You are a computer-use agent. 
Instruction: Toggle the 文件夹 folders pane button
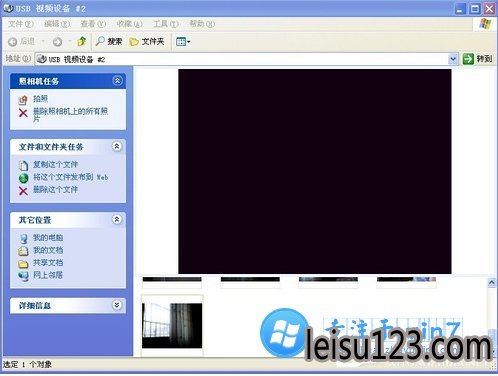click(x=147, y=41)
